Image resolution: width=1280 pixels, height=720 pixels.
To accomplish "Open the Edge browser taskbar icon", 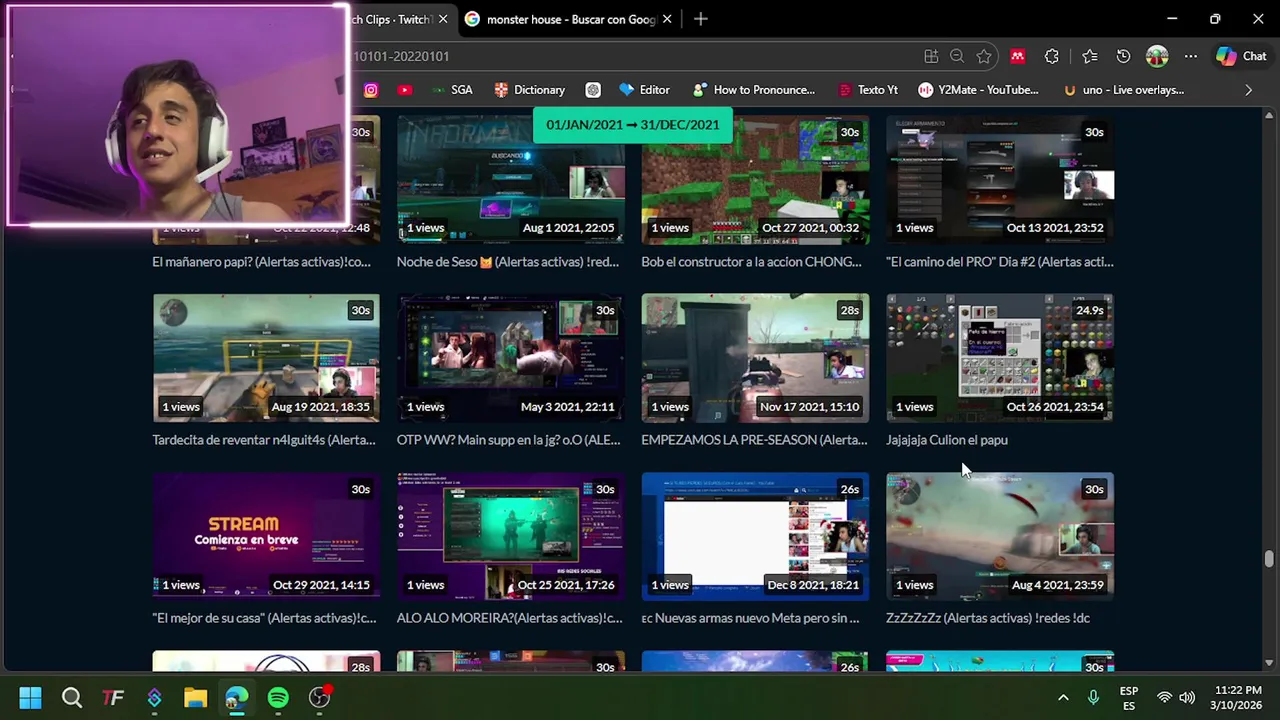I will [x=236, y=697].
